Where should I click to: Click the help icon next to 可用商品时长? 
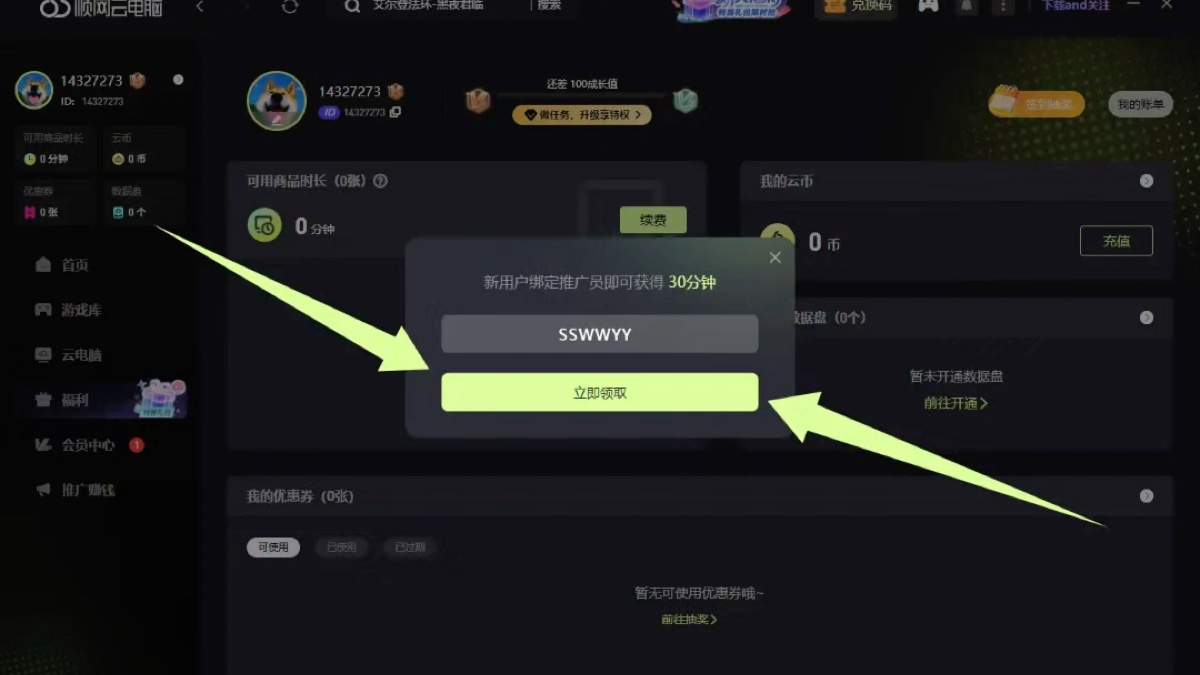coord(380,181)
